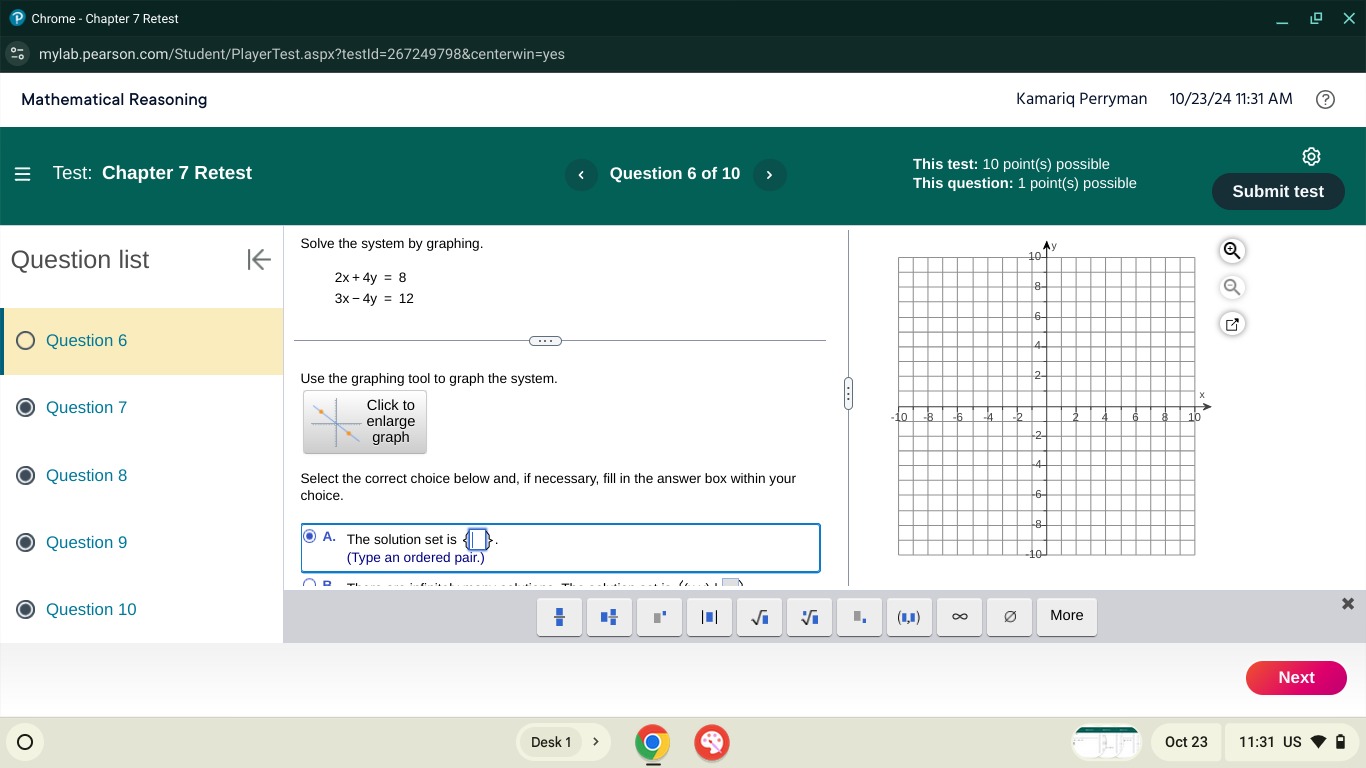Select Question 7 in the list

point(142,408)
